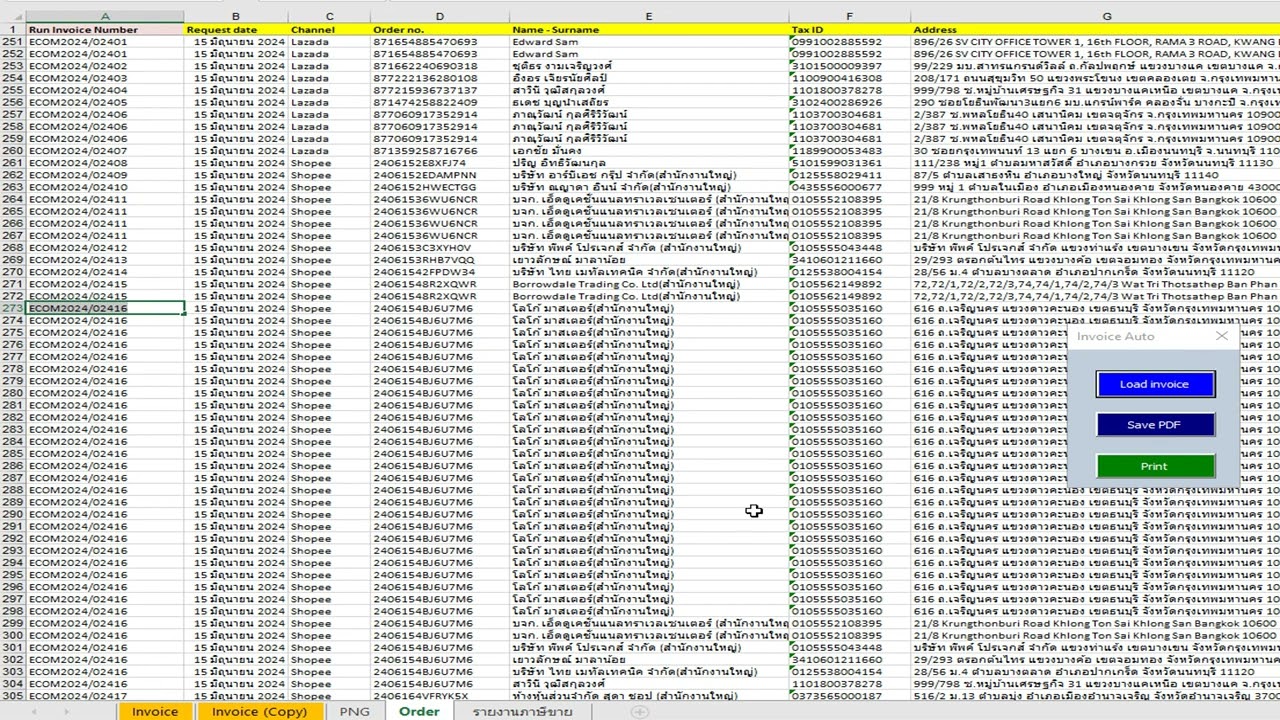Screen dimensions: 1280x720
Task: Click tax ID 3102400286926
Action: tap(850, 102)
